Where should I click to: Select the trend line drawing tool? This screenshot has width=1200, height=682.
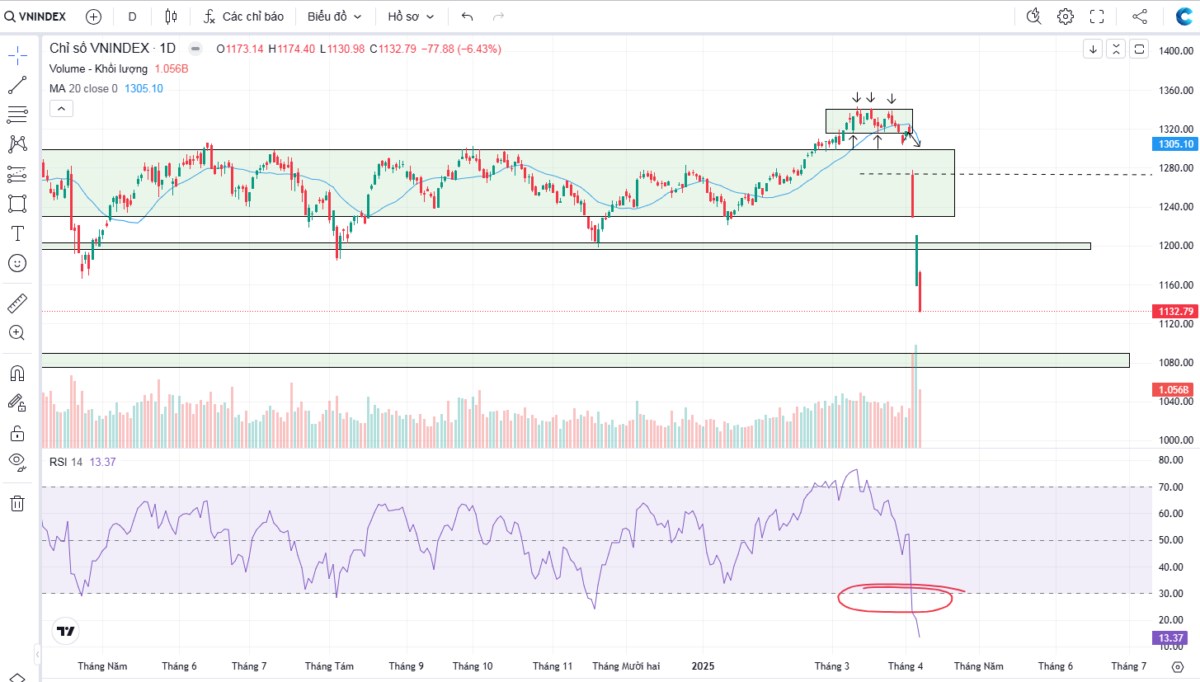point(17,85)
